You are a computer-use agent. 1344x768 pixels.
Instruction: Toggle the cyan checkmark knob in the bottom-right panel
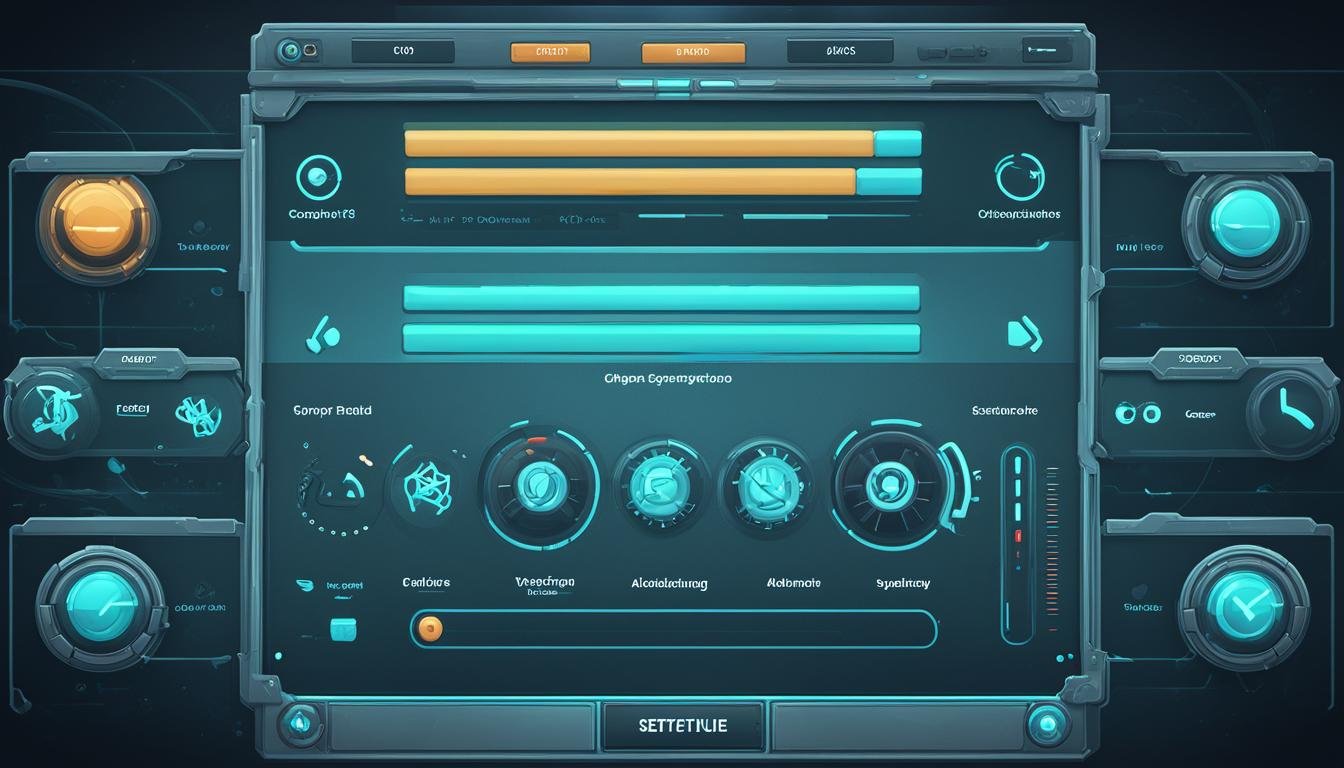(1245, 607)
